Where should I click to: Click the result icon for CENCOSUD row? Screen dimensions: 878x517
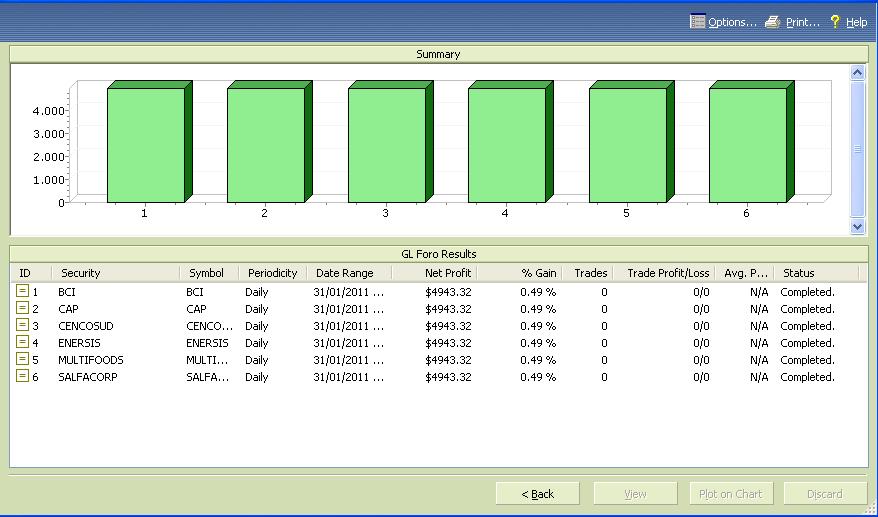[x=23, y=326]
